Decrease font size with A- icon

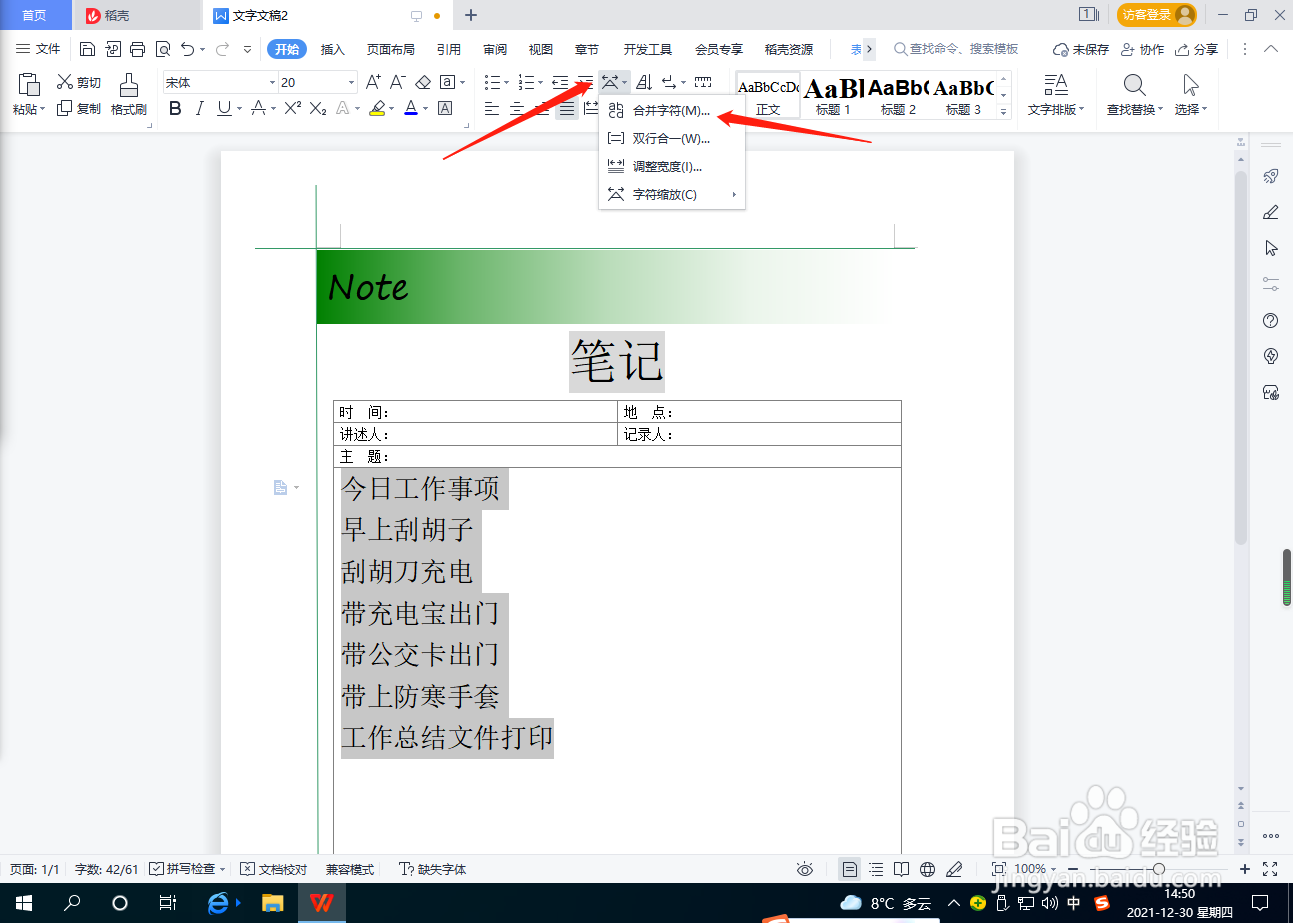pyautogui.click(x=397, y=82)
